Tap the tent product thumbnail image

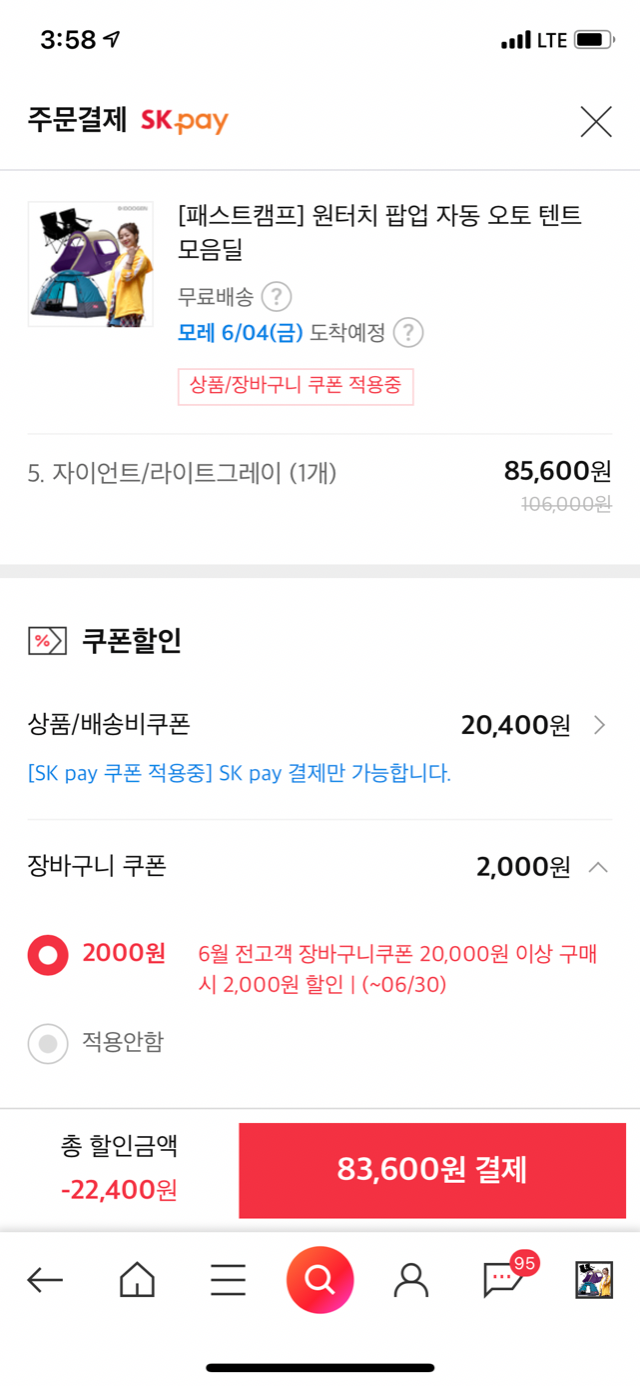point(90,264)
